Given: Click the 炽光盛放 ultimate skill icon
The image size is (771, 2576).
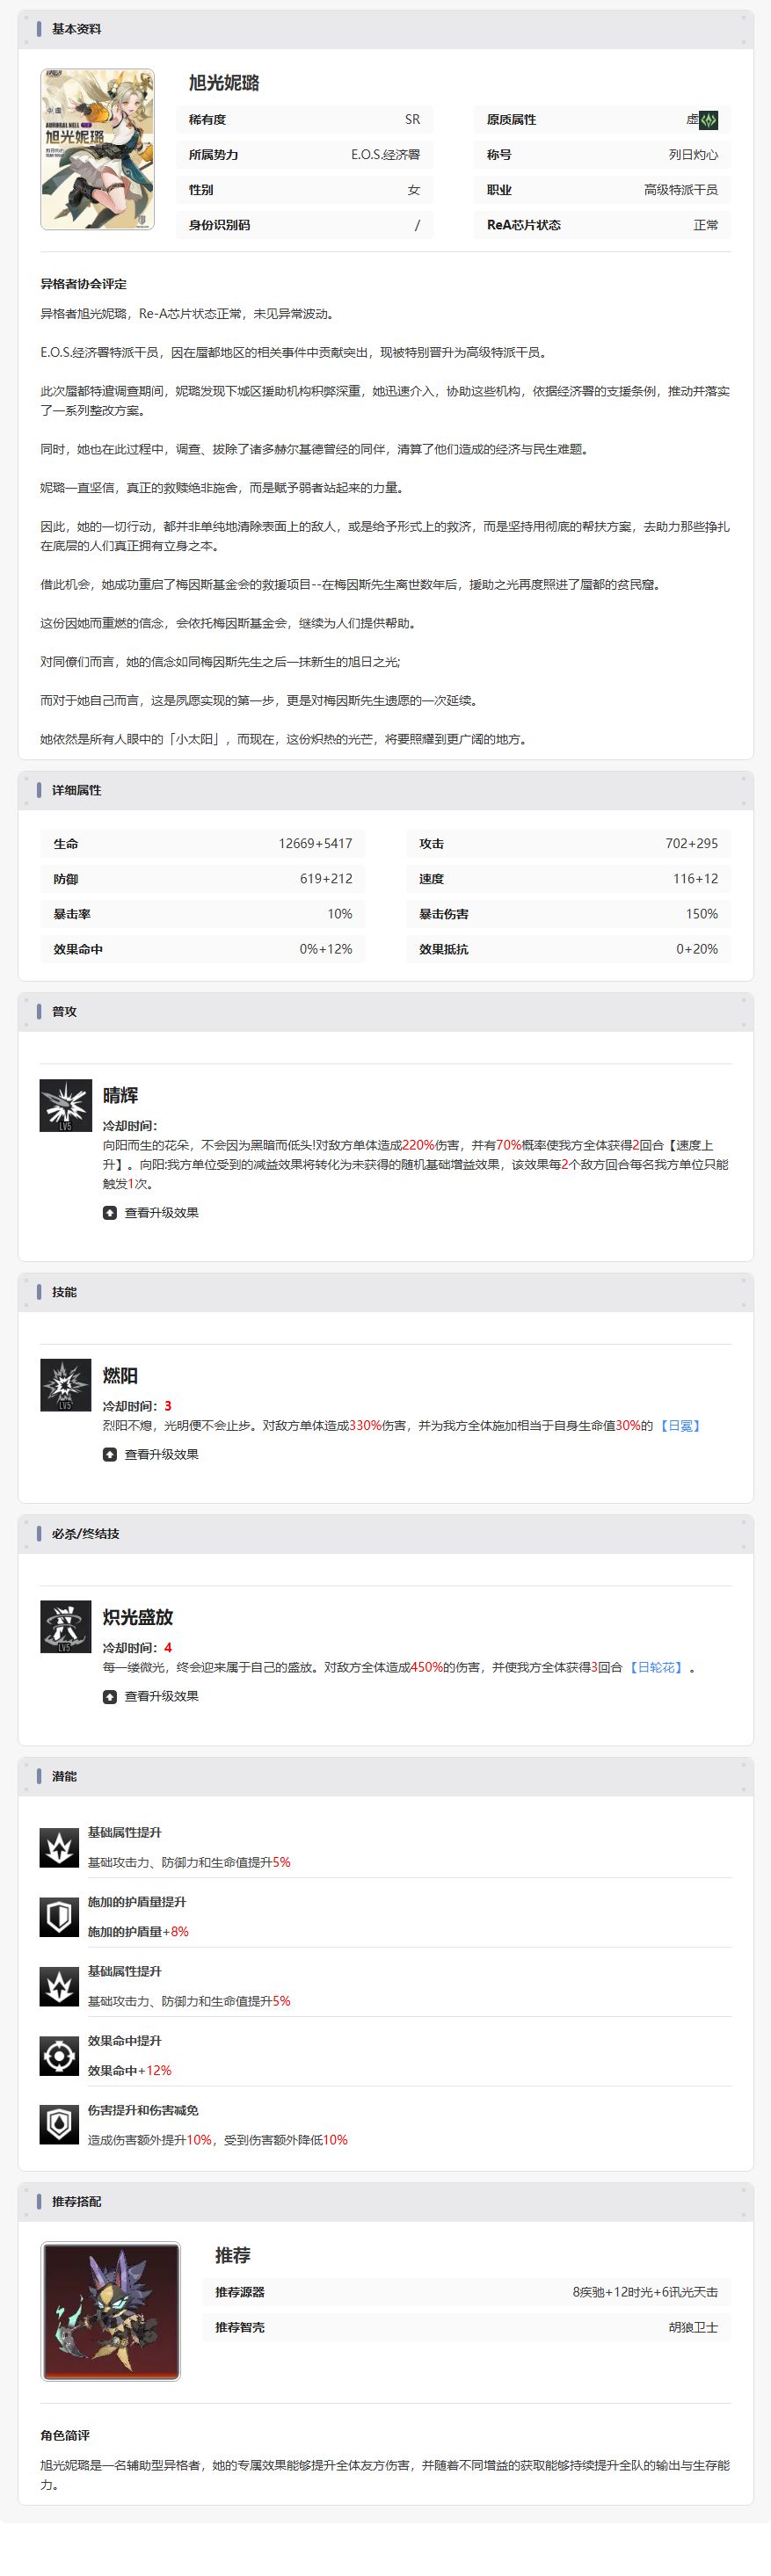Looking at the screenshot, I should pos(65,1627).
